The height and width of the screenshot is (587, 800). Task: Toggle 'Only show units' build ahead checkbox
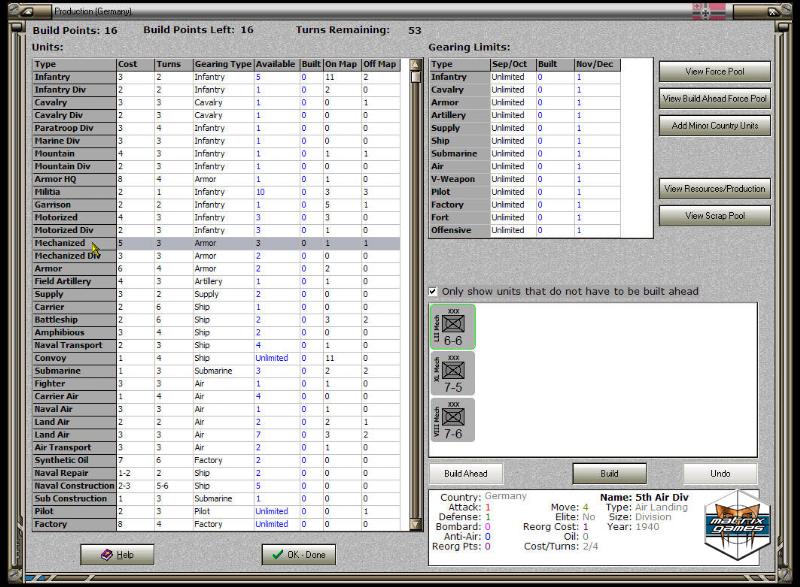(x=433, y=291)
